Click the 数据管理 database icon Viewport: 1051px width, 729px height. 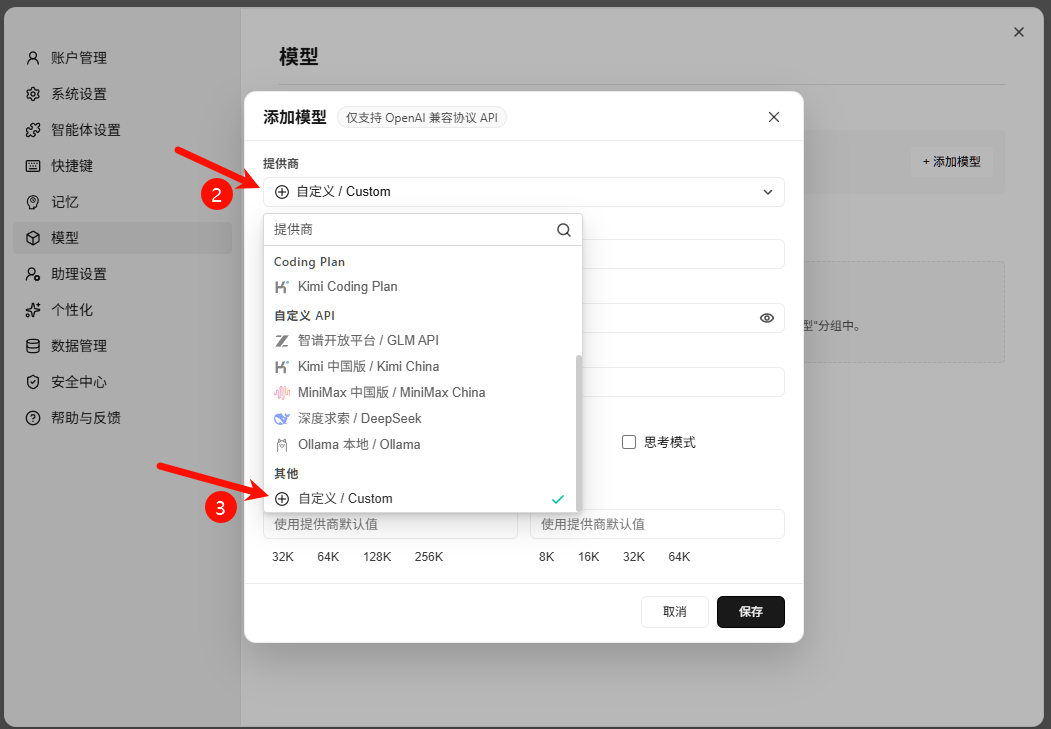(33, 346)
